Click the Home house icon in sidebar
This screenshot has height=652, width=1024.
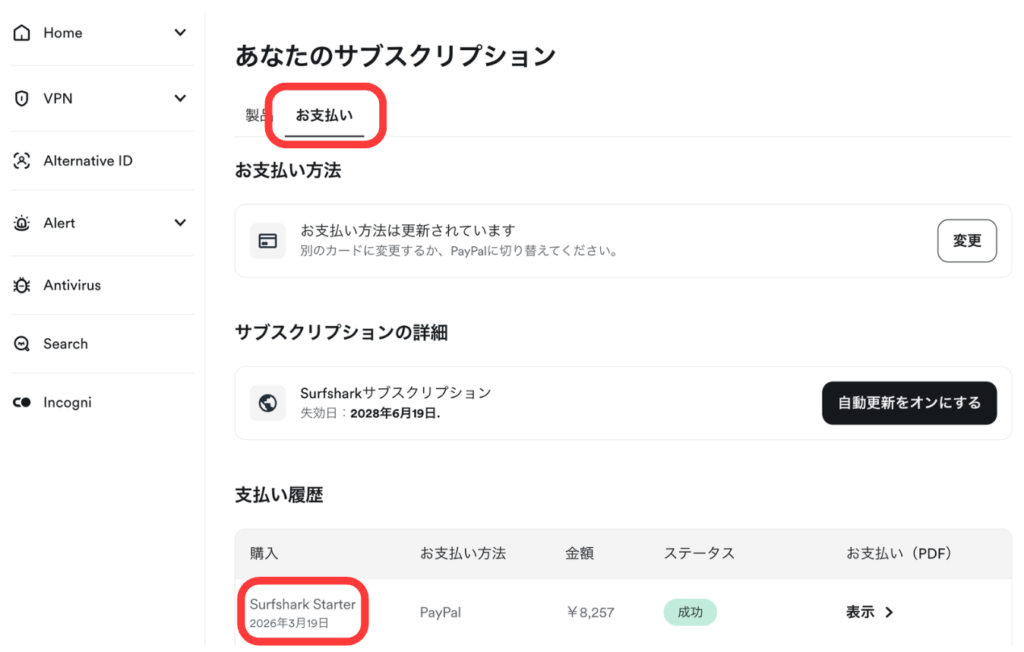pos(22,33)
